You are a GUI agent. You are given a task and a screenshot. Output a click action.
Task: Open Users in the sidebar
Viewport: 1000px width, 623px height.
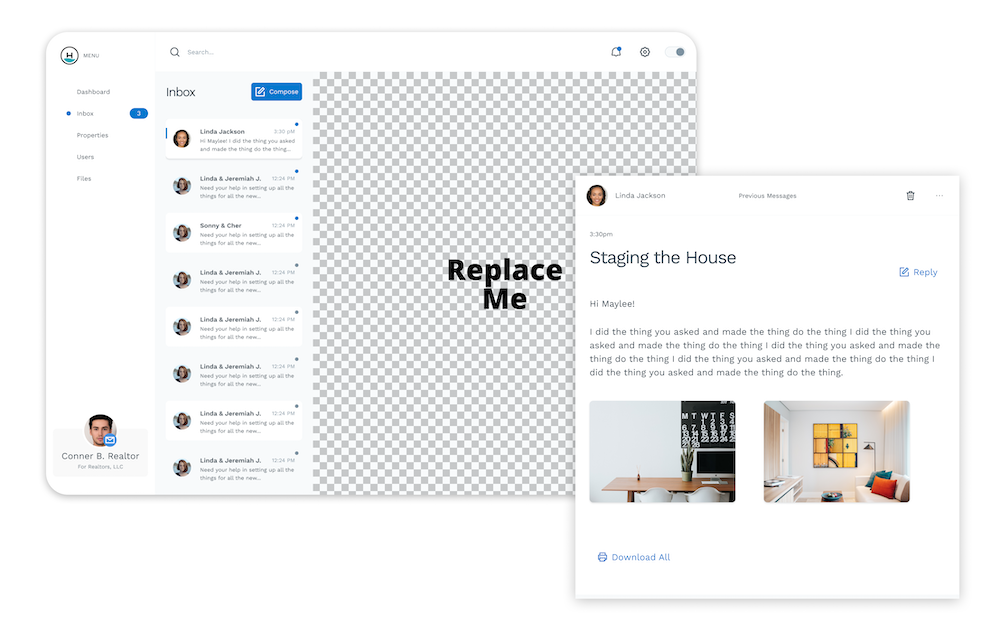85,157
